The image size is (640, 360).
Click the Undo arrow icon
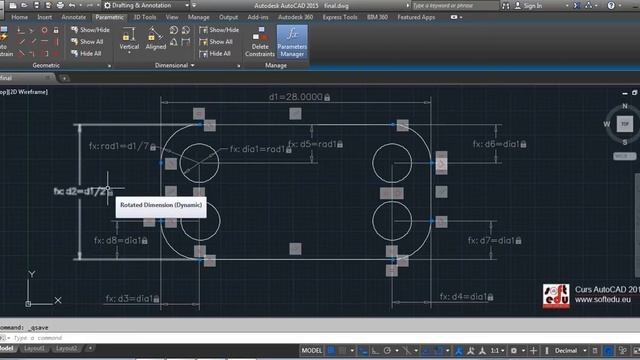click(72, 5)
